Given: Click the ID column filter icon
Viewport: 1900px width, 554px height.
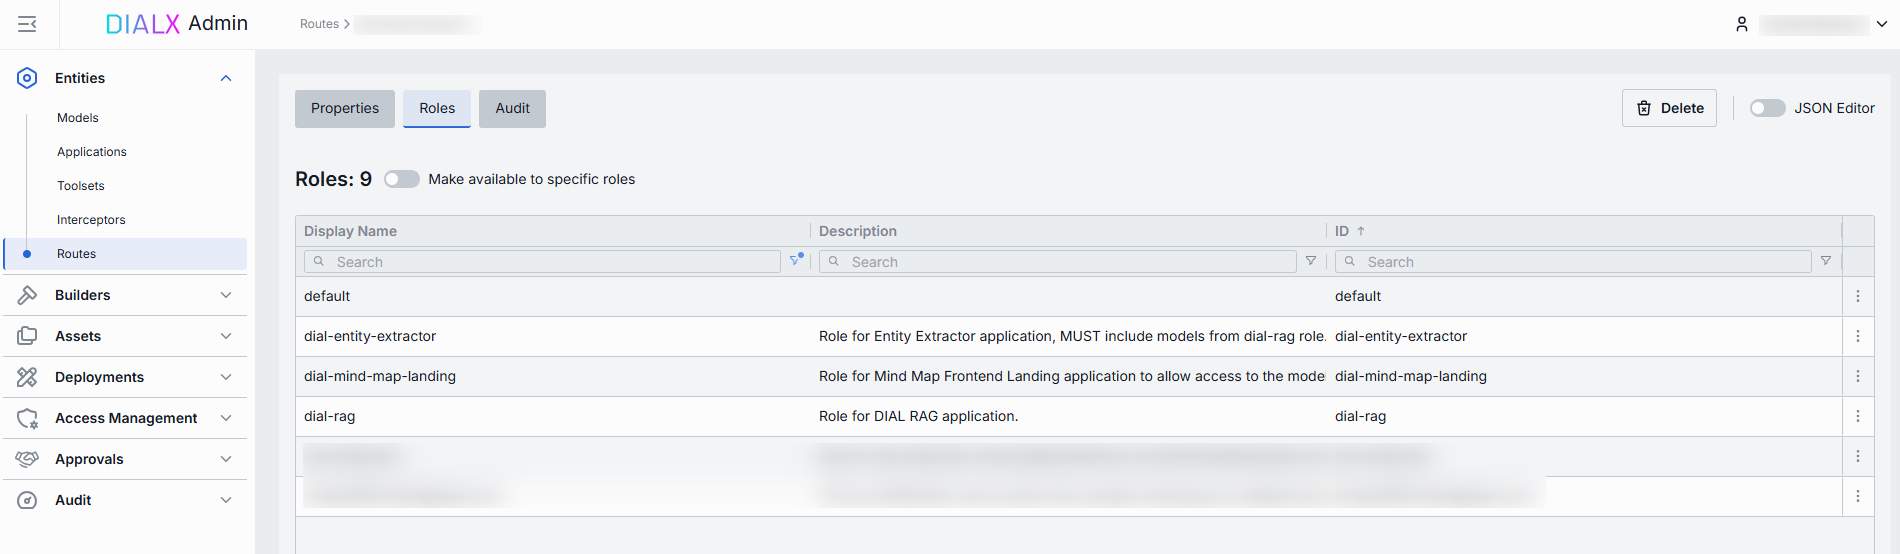Looking at the screenshot, I should point(1825,261).
